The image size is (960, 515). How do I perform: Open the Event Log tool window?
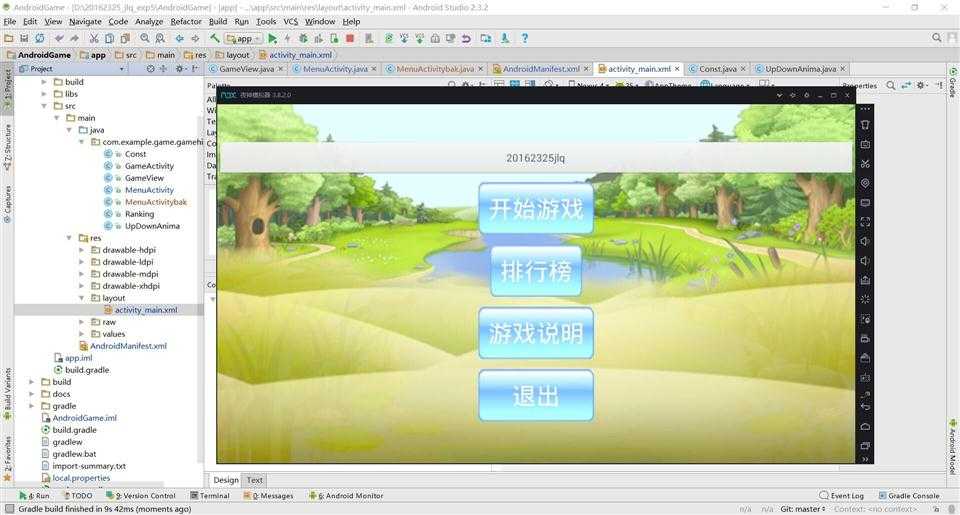tap(842, 495)
